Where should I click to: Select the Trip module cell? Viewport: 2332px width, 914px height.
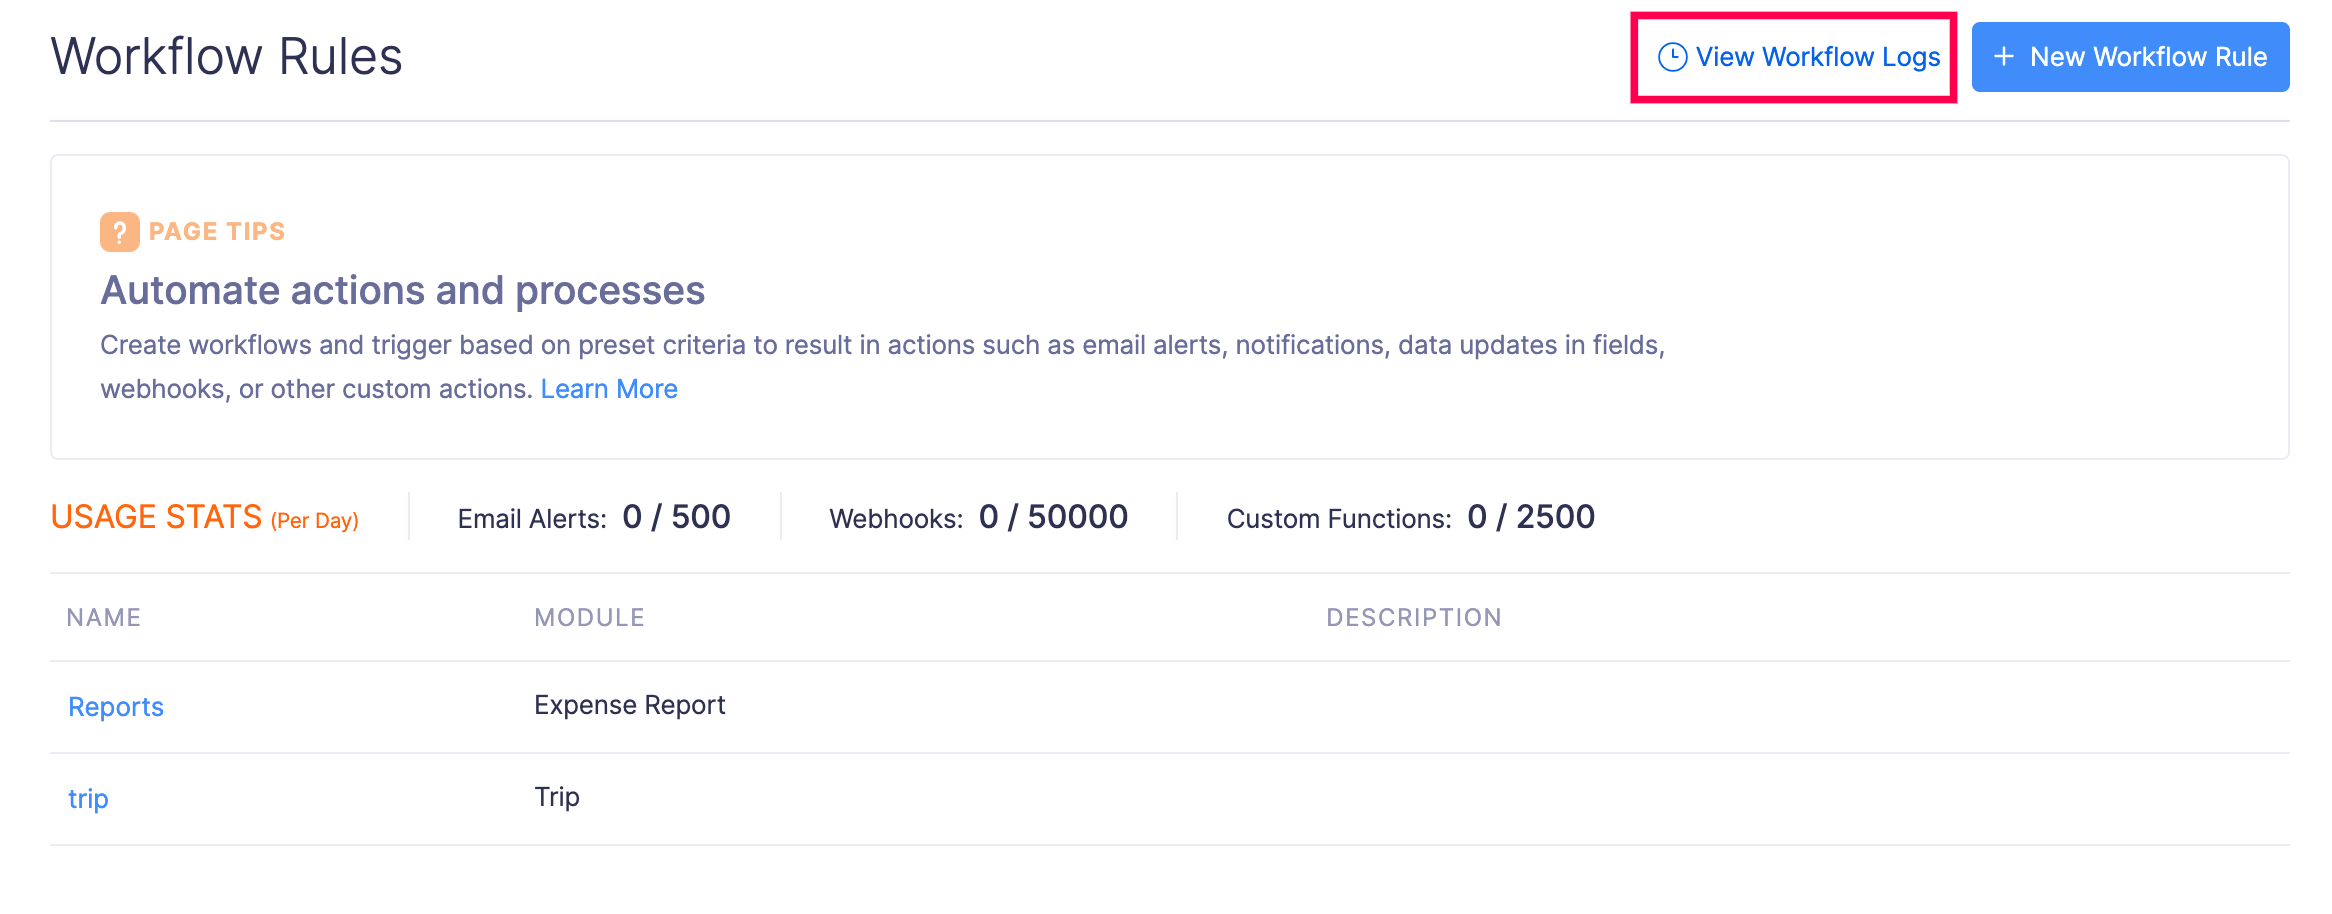(557, 796)
